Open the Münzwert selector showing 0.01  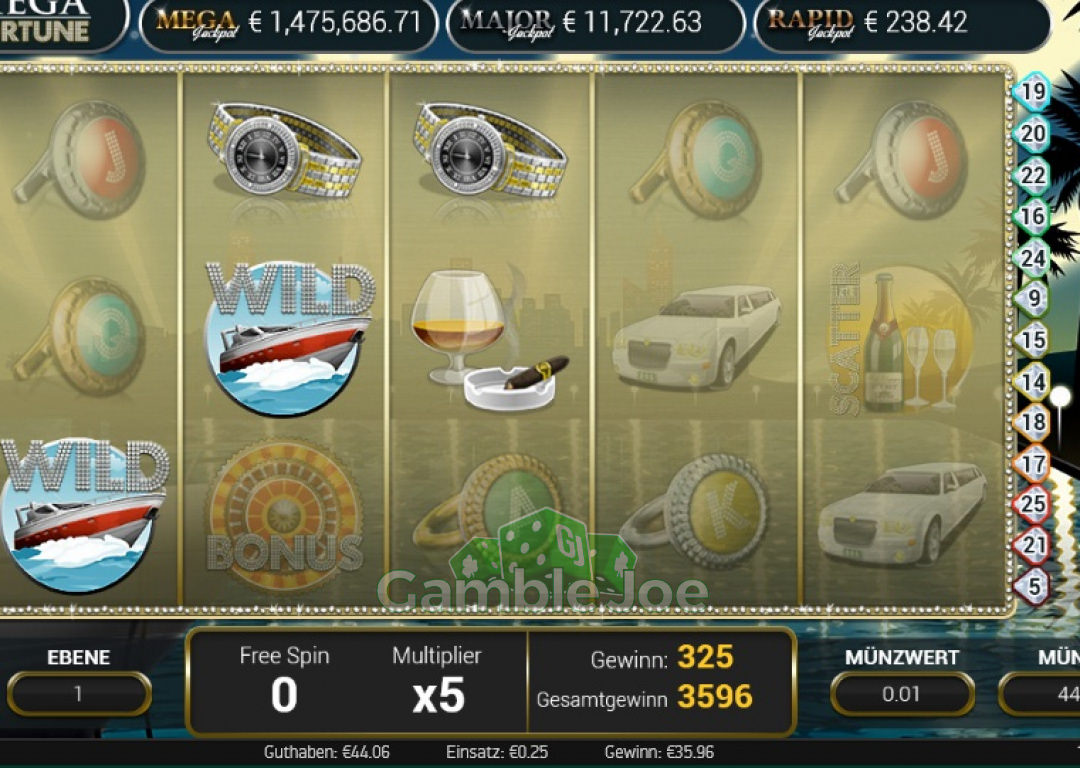(x=902, y=694)
